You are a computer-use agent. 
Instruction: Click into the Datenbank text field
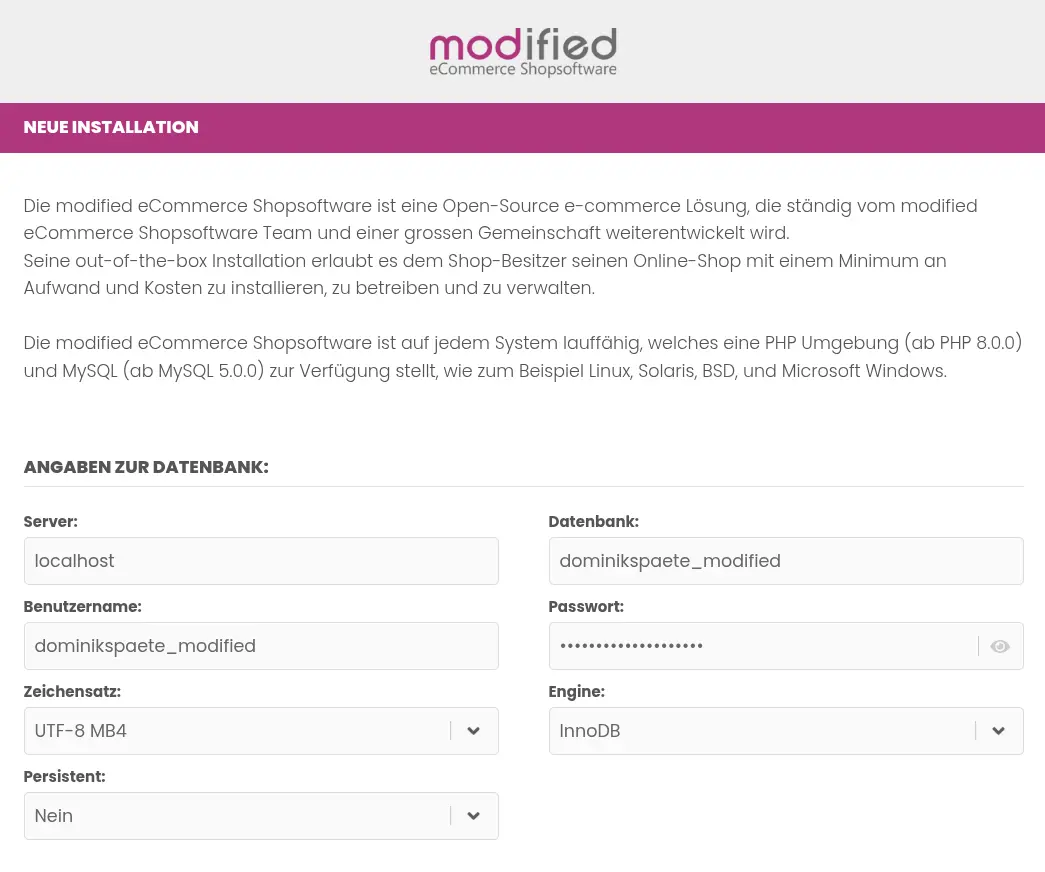[x=785, y=561]
